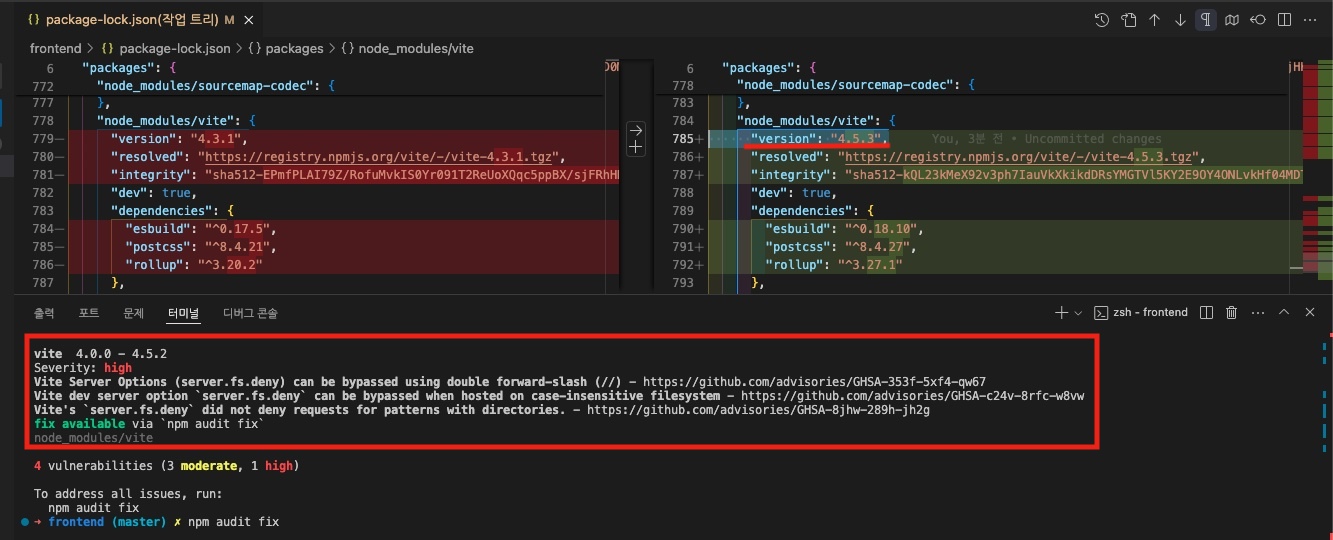This screenshot has height=540, width=1333.
Task: Click line number 779 in left gutter
Action: click(x=42, y=139)
